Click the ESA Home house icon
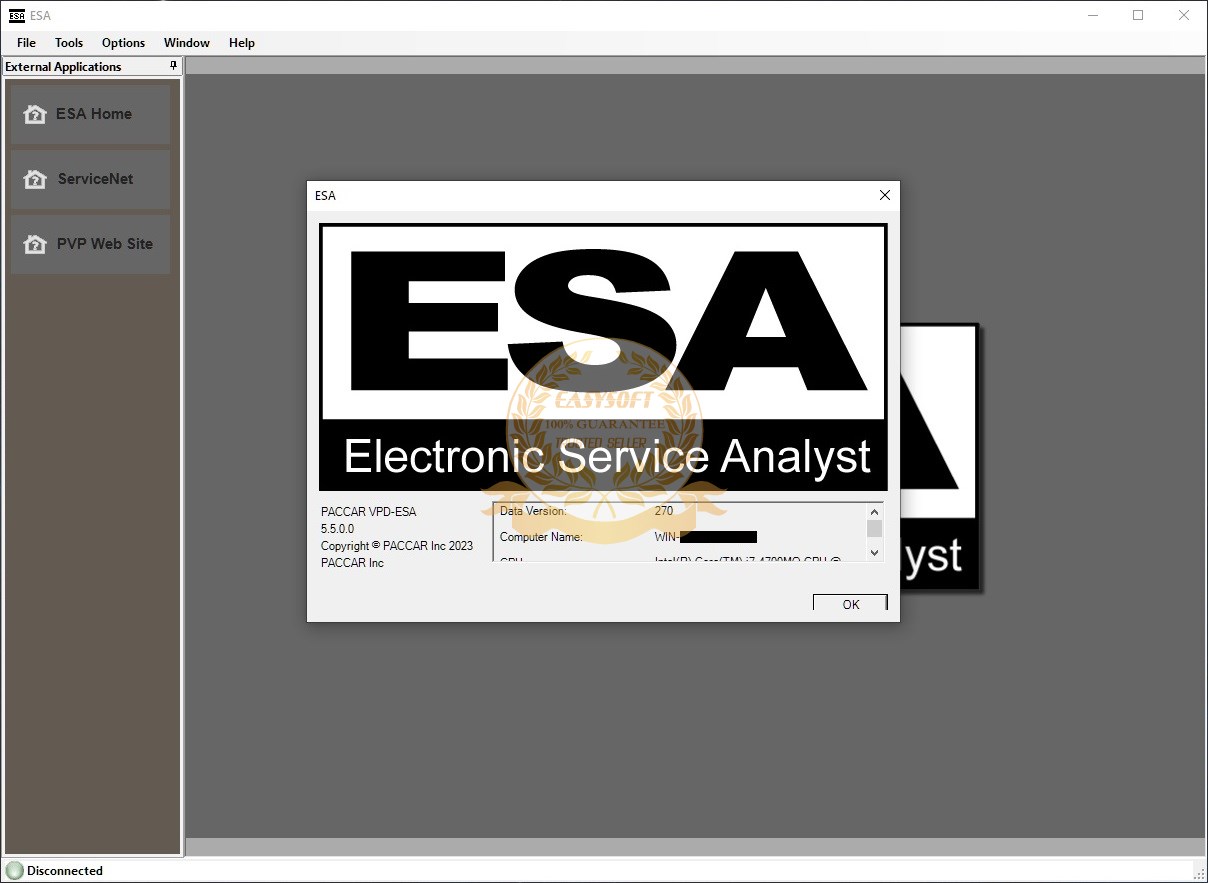This screenshot has height=883, width=1208. point(35,114)
